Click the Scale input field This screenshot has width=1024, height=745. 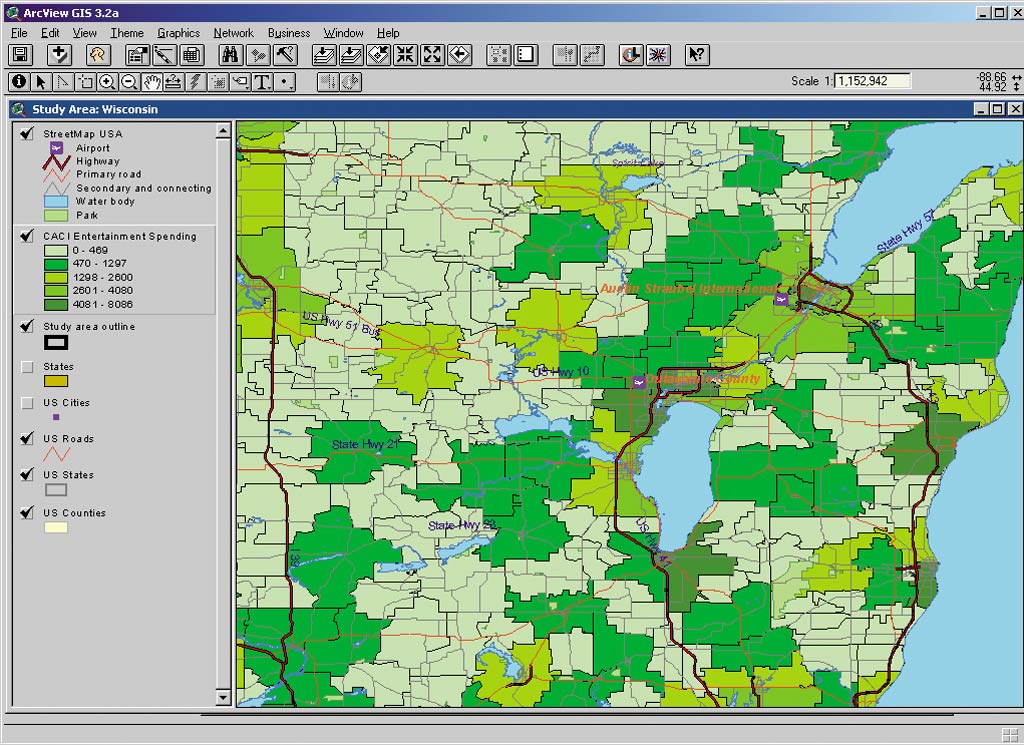pyautogui.click(x=872, y=81)
